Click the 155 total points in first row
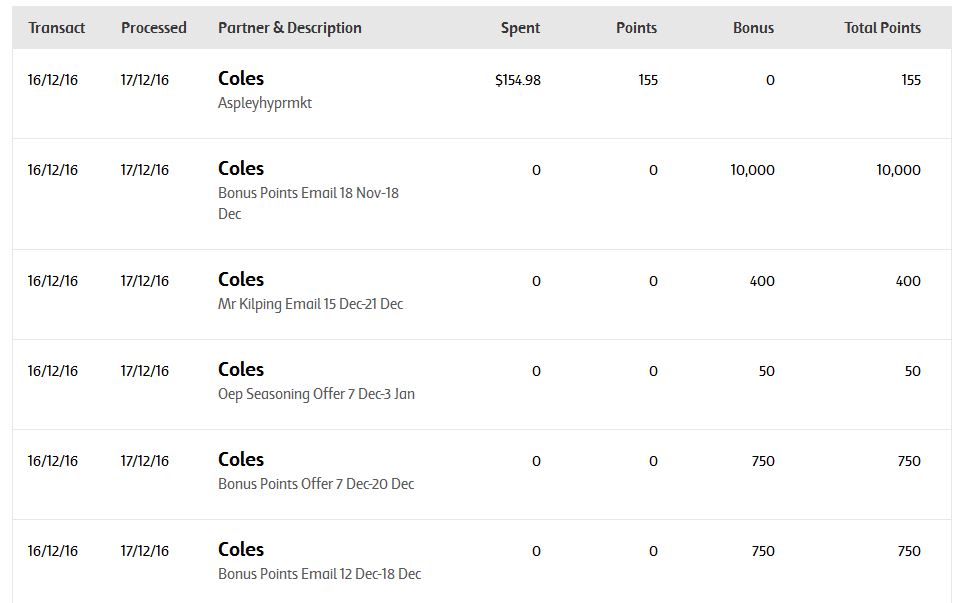The height and width of the screenshot is (603, 967). pos(911,80)
